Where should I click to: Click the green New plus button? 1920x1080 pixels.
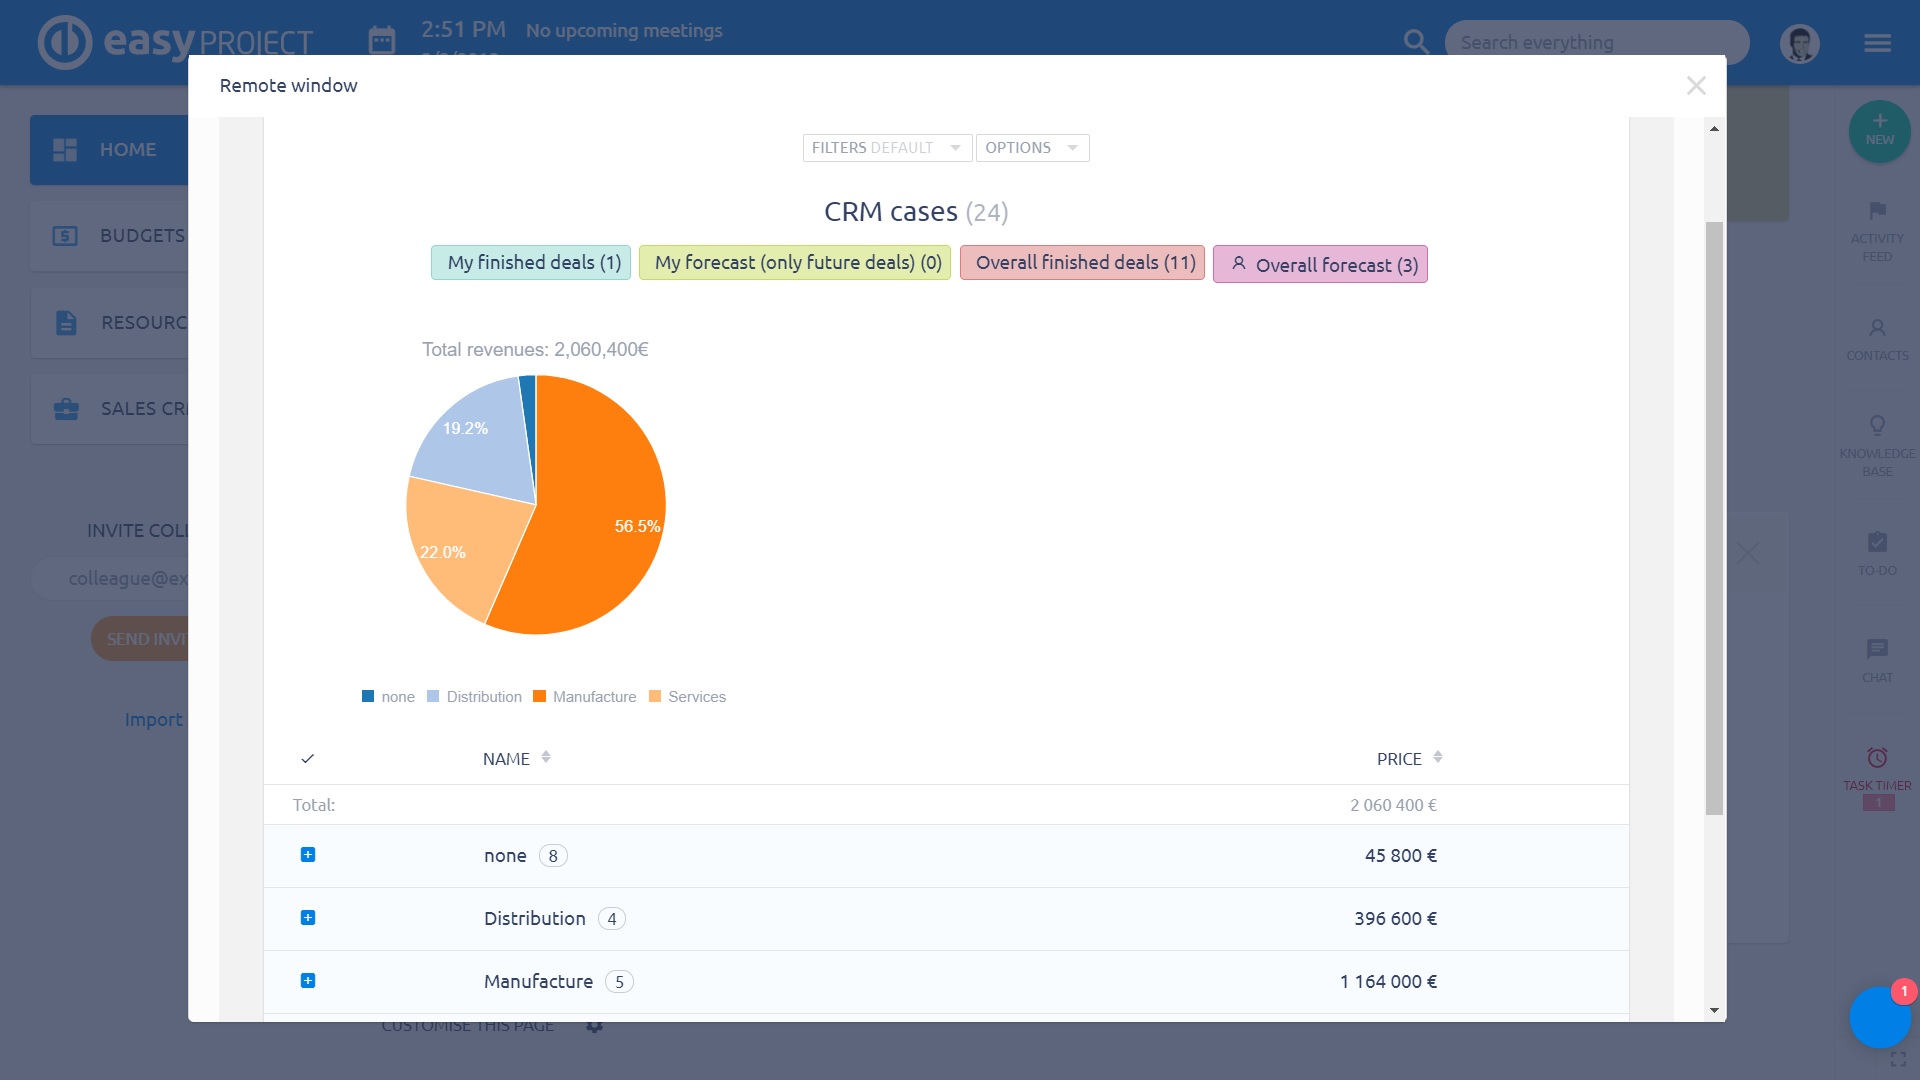(x=1879, y=130)
